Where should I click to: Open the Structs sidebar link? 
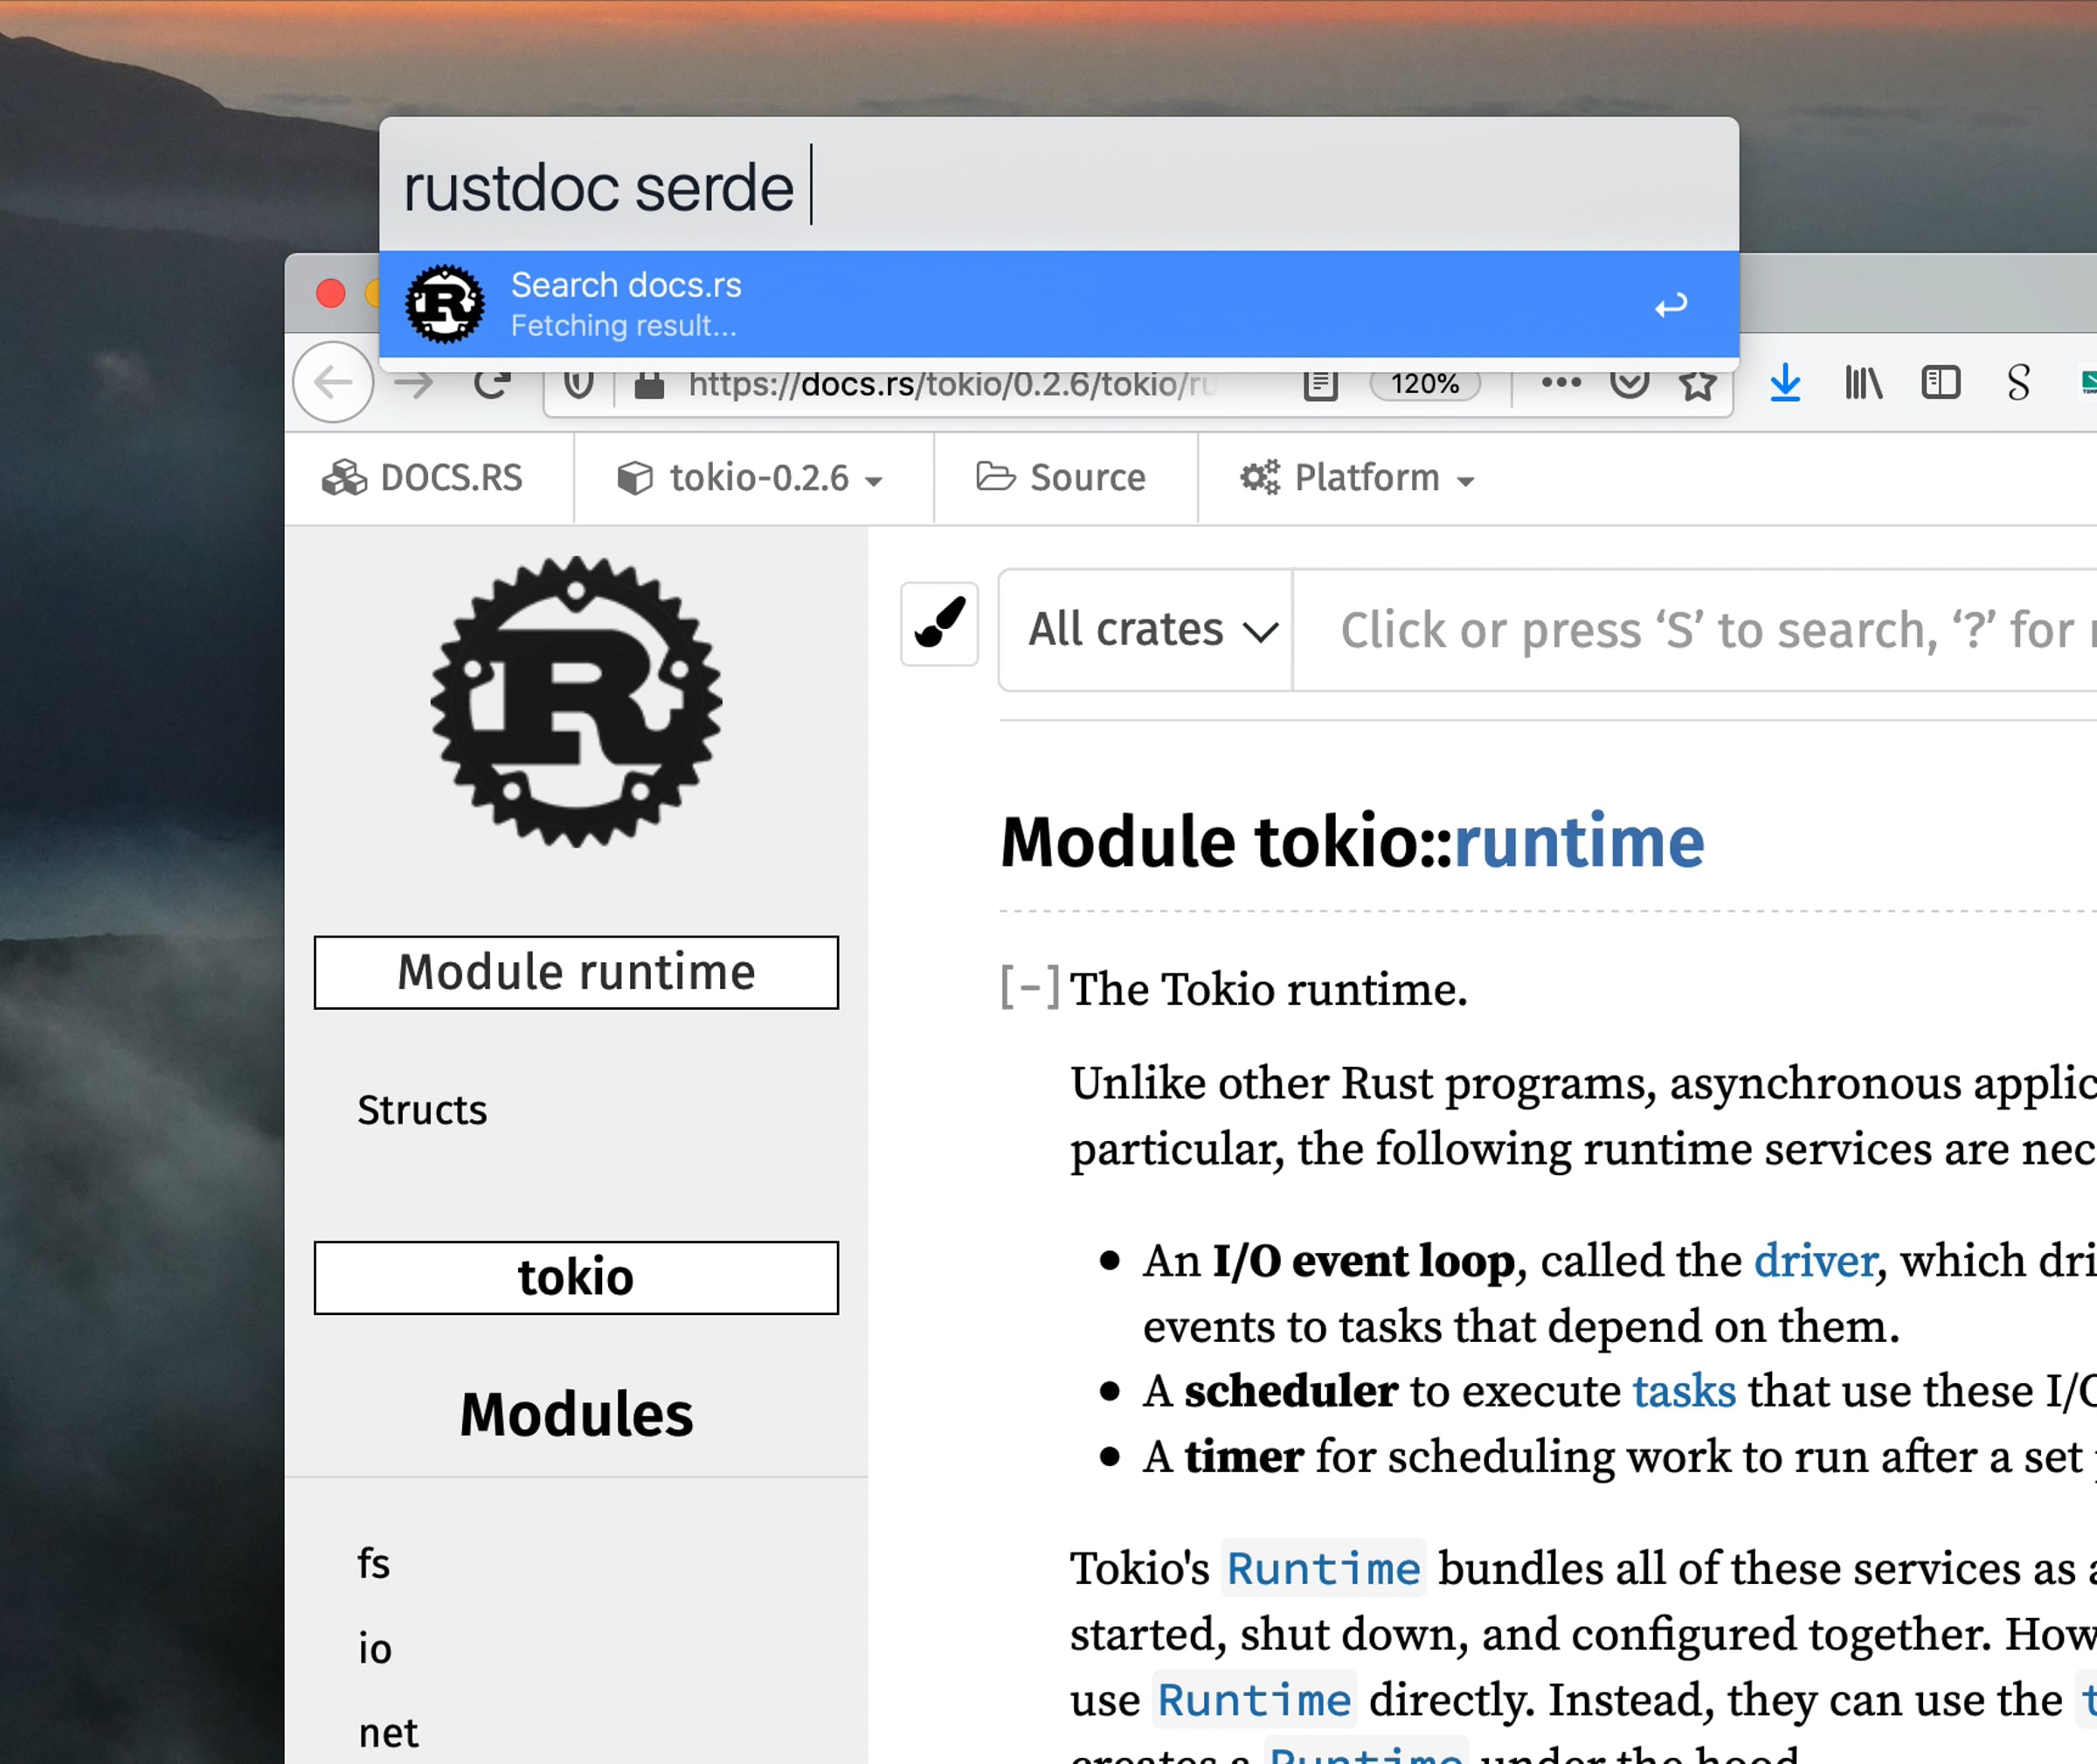tap(422, 1110)
